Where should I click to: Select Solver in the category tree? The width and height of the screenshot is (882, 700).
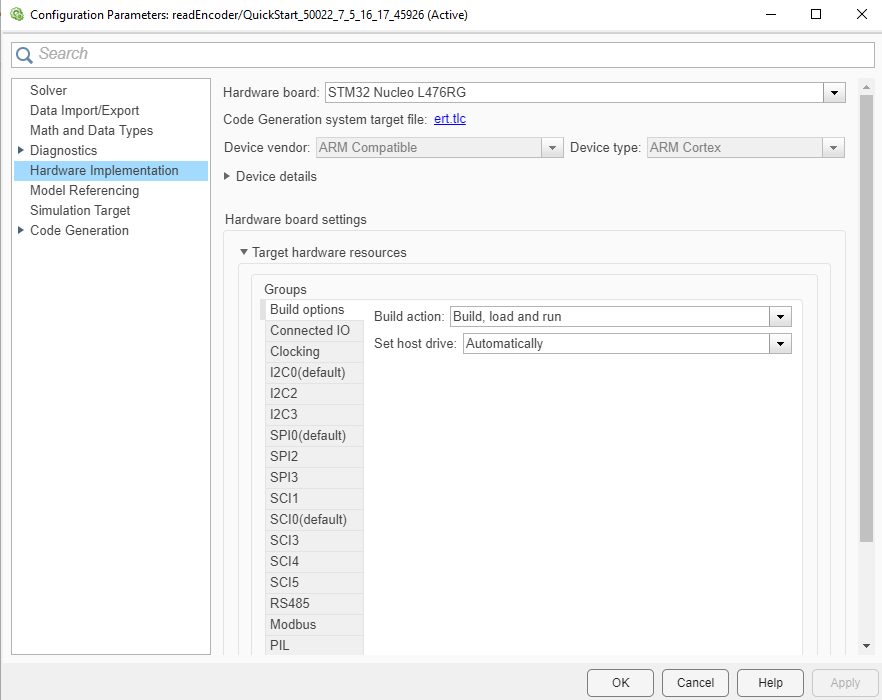(48, 91)
